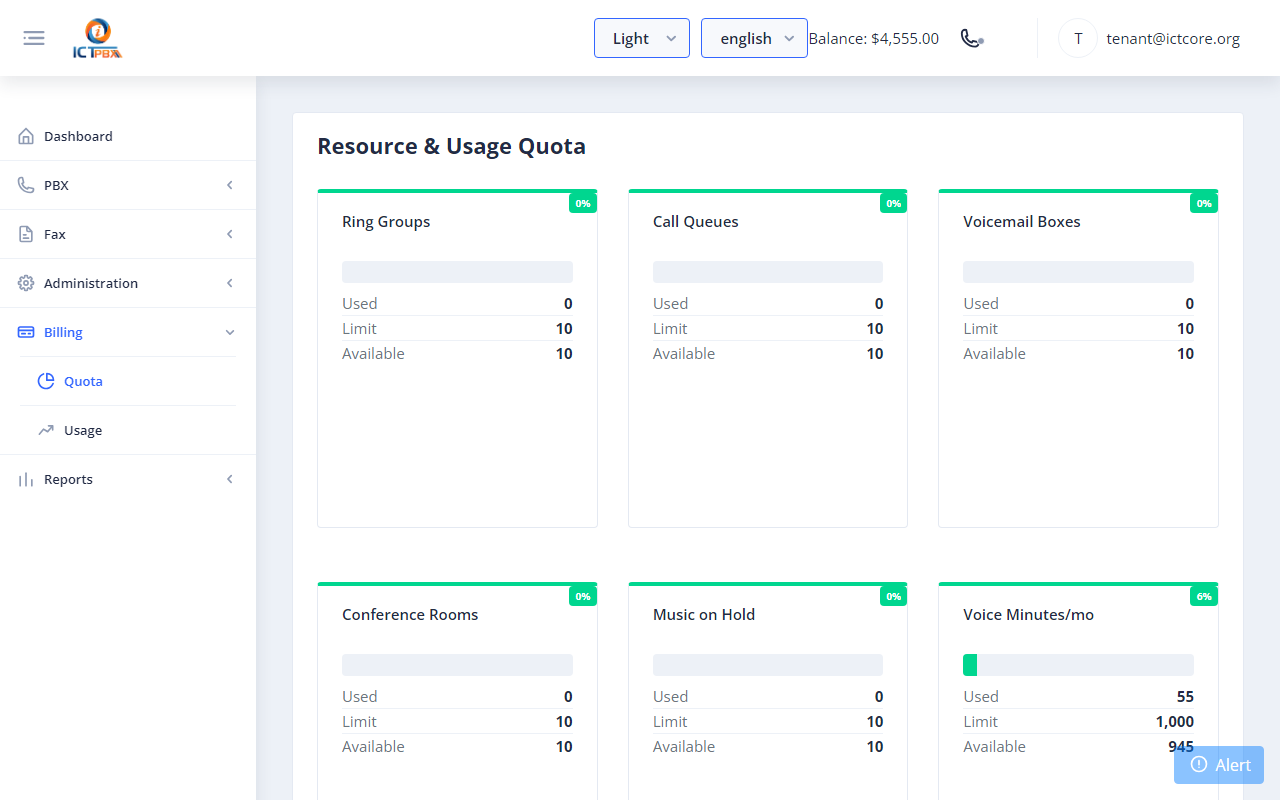Viewport: 1280px width, 800px height.
Task: Click the Call Queues 0% badge
Action: (x=894, y=203)
